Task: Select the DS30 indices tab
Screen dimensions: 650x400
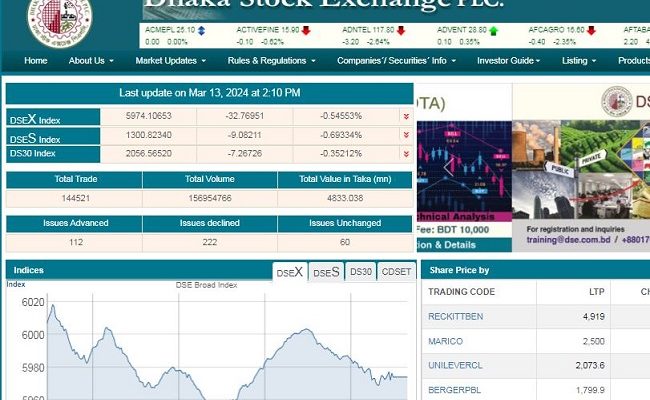Action: [x=361, y=272]
